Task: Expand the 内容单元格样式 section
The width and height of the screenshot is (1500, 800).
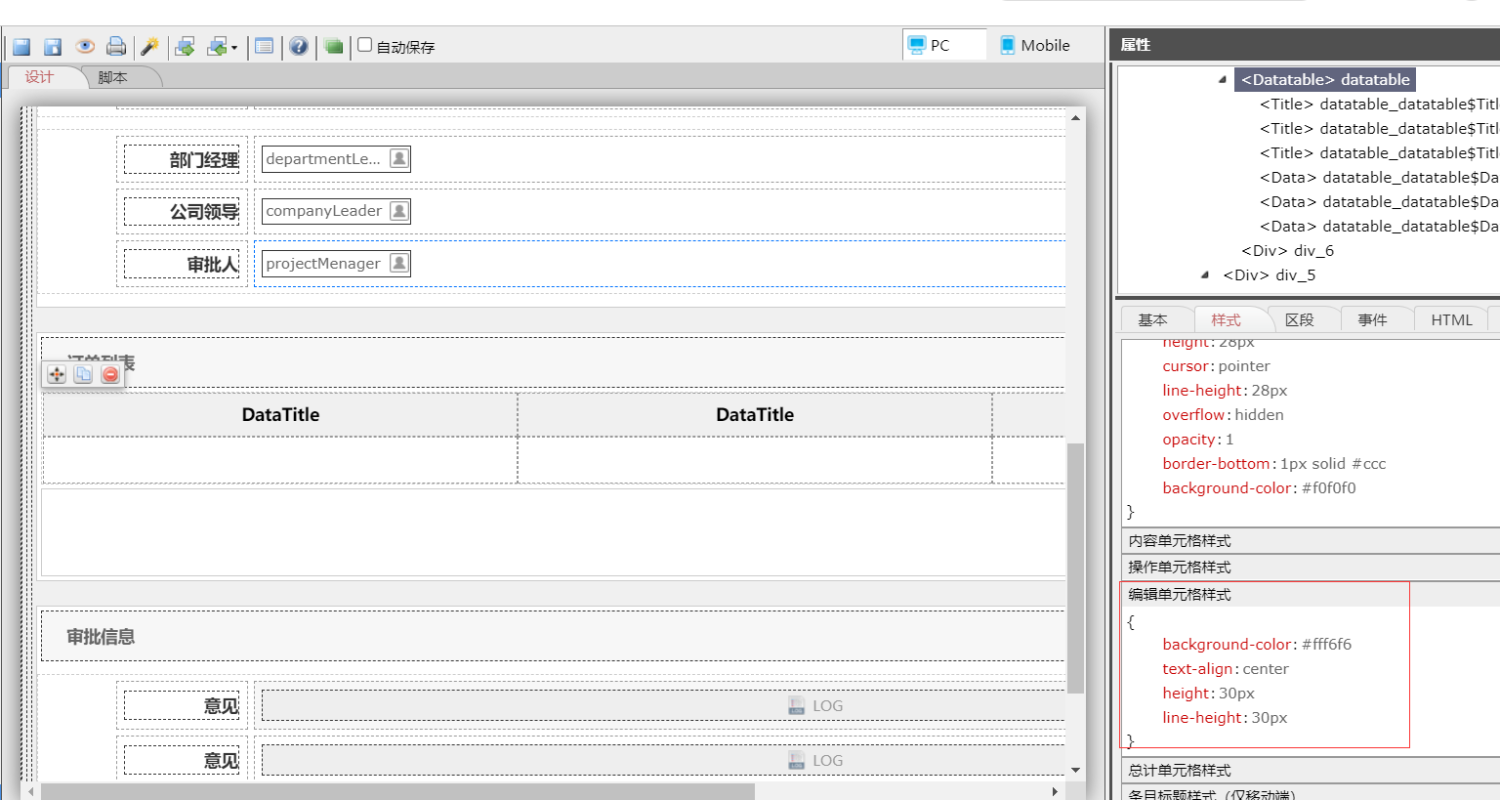Action: click(1310, 541)
